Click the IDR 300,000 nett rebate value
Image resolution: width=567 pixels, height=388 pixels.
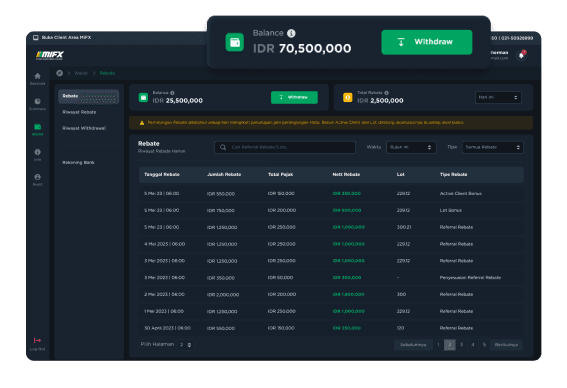[347, 278]
